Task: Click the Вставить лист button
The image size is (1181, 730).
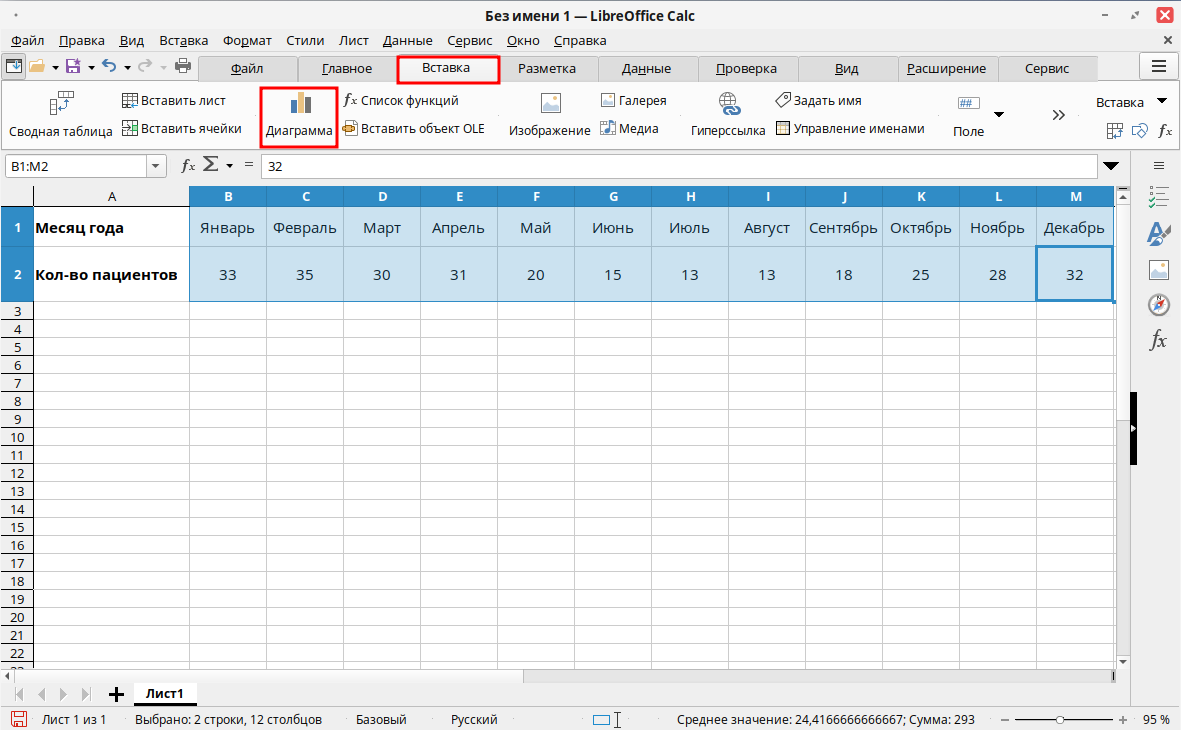Action: pyautogui.click(x=174, y=101)
